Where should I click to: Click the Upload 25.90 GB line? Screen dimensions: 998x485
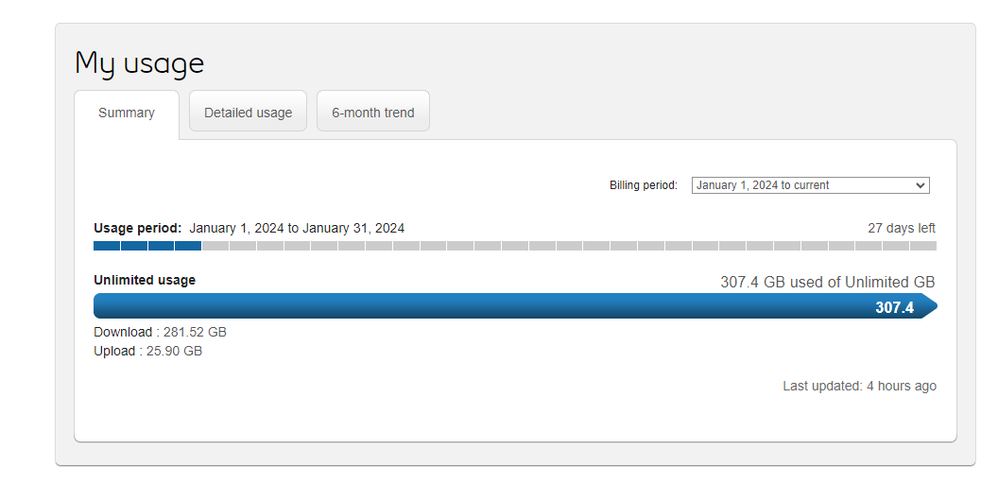148,351
